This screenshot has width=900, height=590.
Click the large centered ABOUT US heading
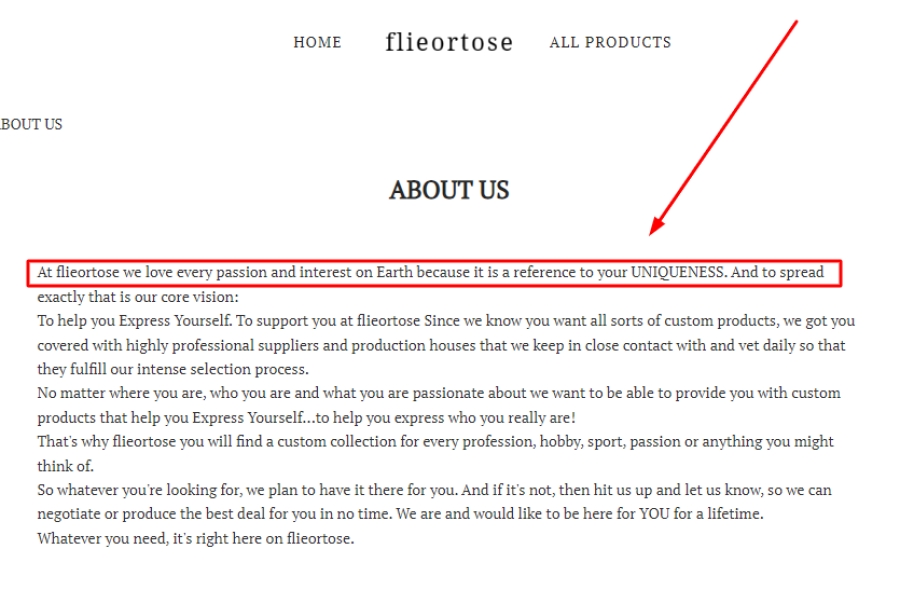449,190
